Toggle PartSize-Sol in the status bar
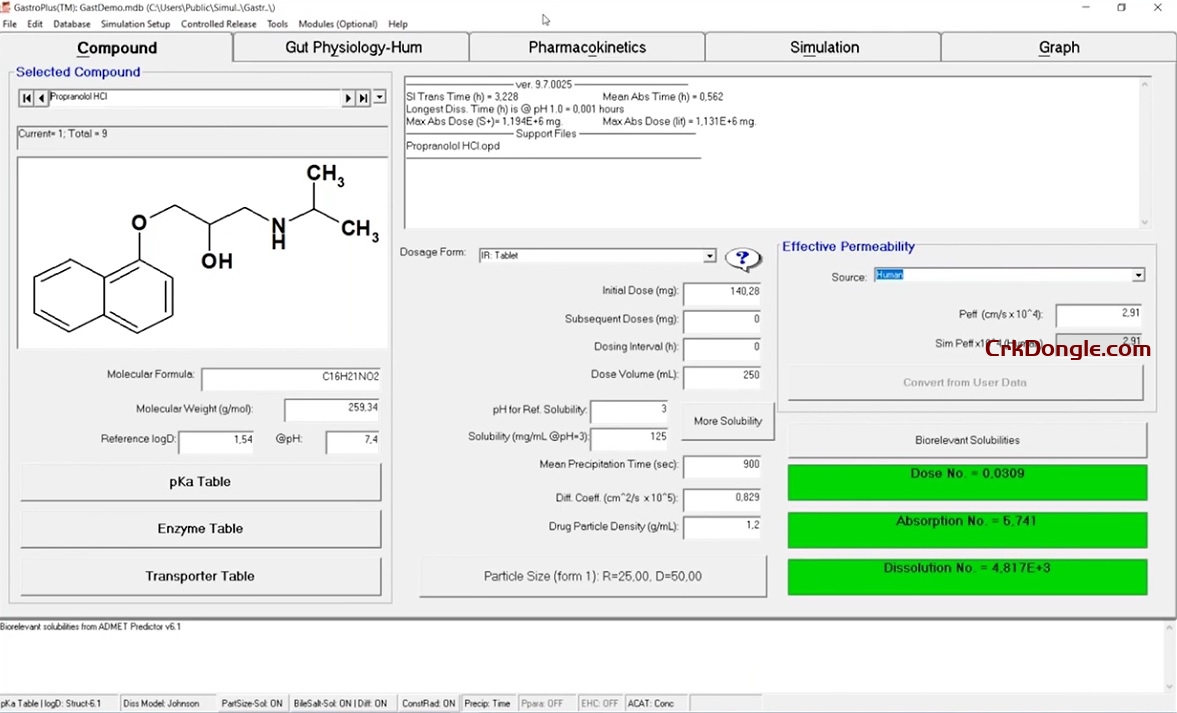1177x713 pixels. point(251,703)
